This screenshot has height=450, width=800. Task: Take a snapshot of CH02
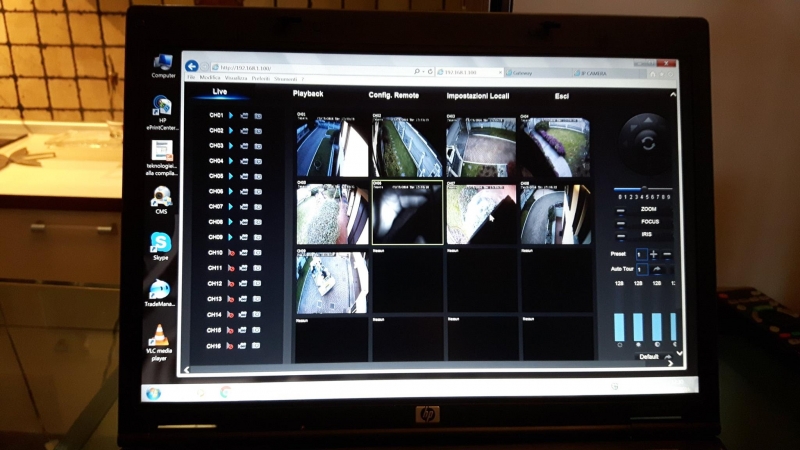click(258, 131)
